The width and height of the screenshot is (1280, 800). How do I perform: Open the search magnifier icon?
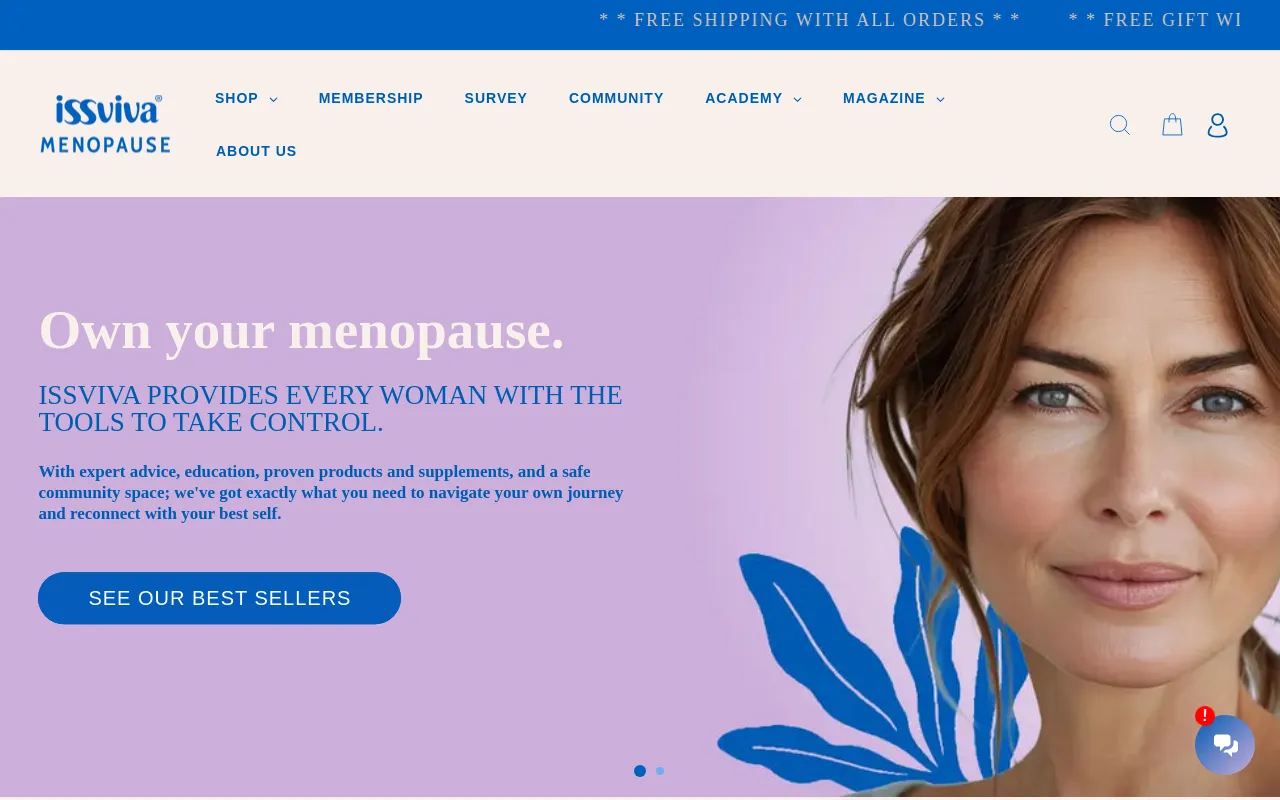[1120, 125]
